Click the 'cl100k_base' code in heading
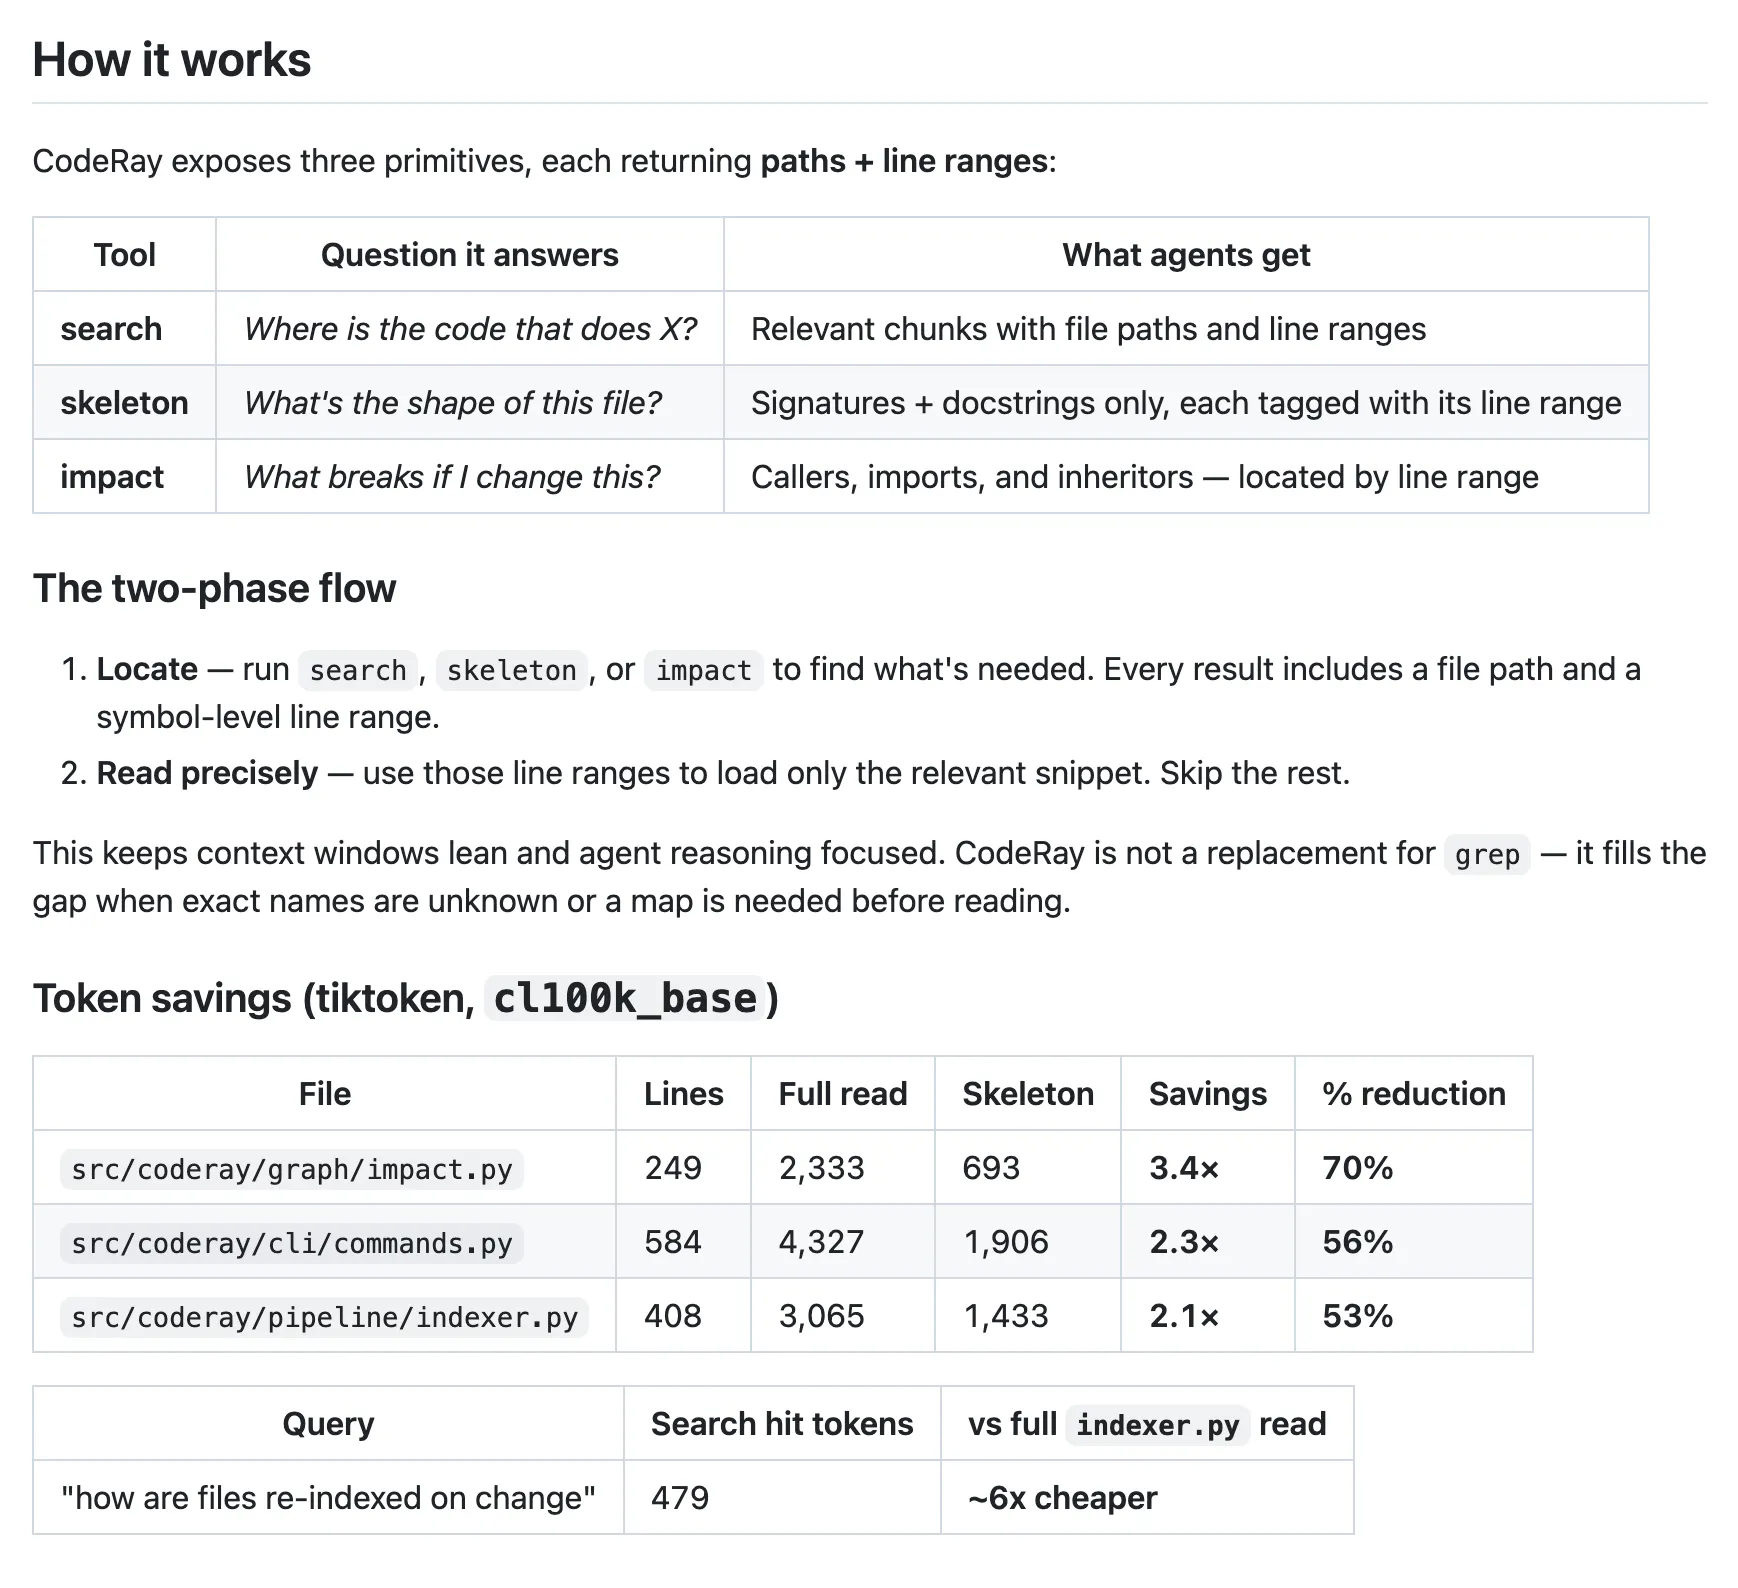This screenshot has width=1738, height=1588. 625,998
